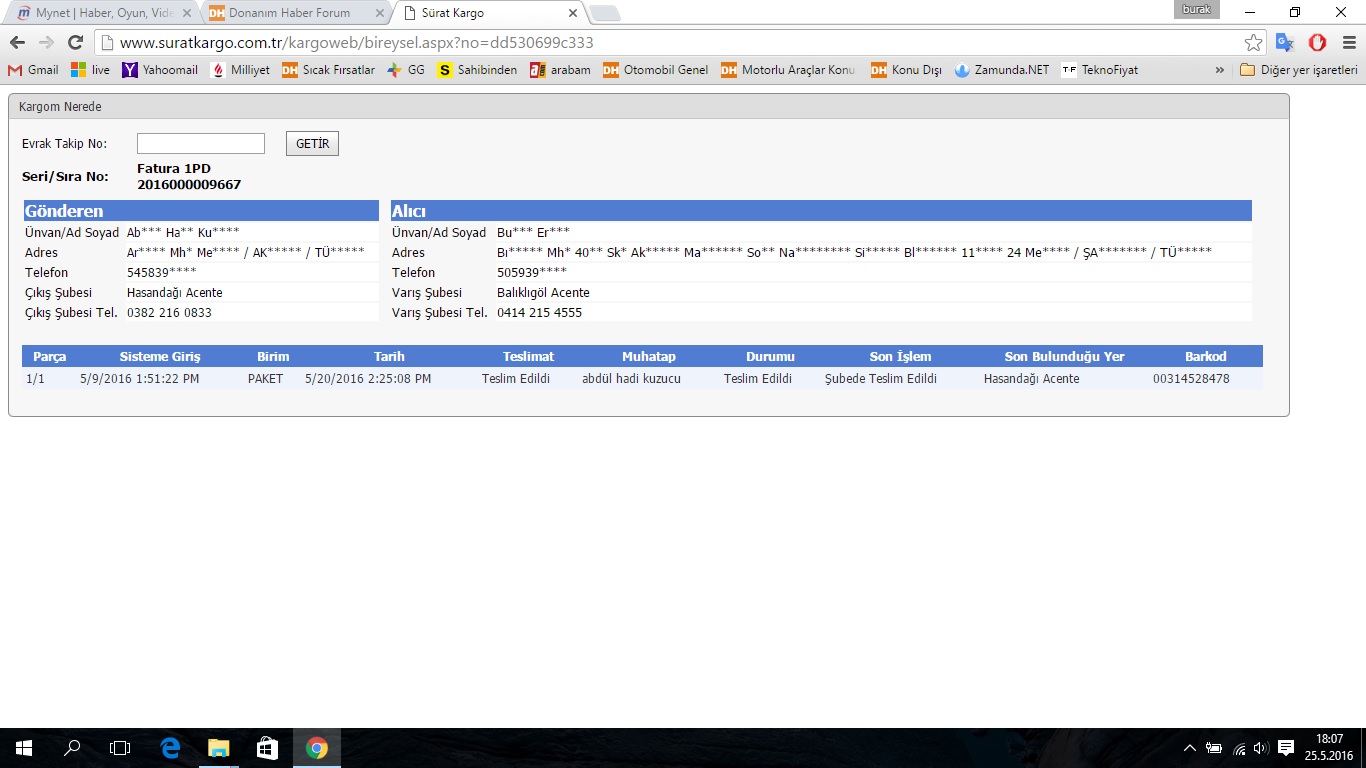Reload the current page

pyautogui.click(x=75, y=43)
